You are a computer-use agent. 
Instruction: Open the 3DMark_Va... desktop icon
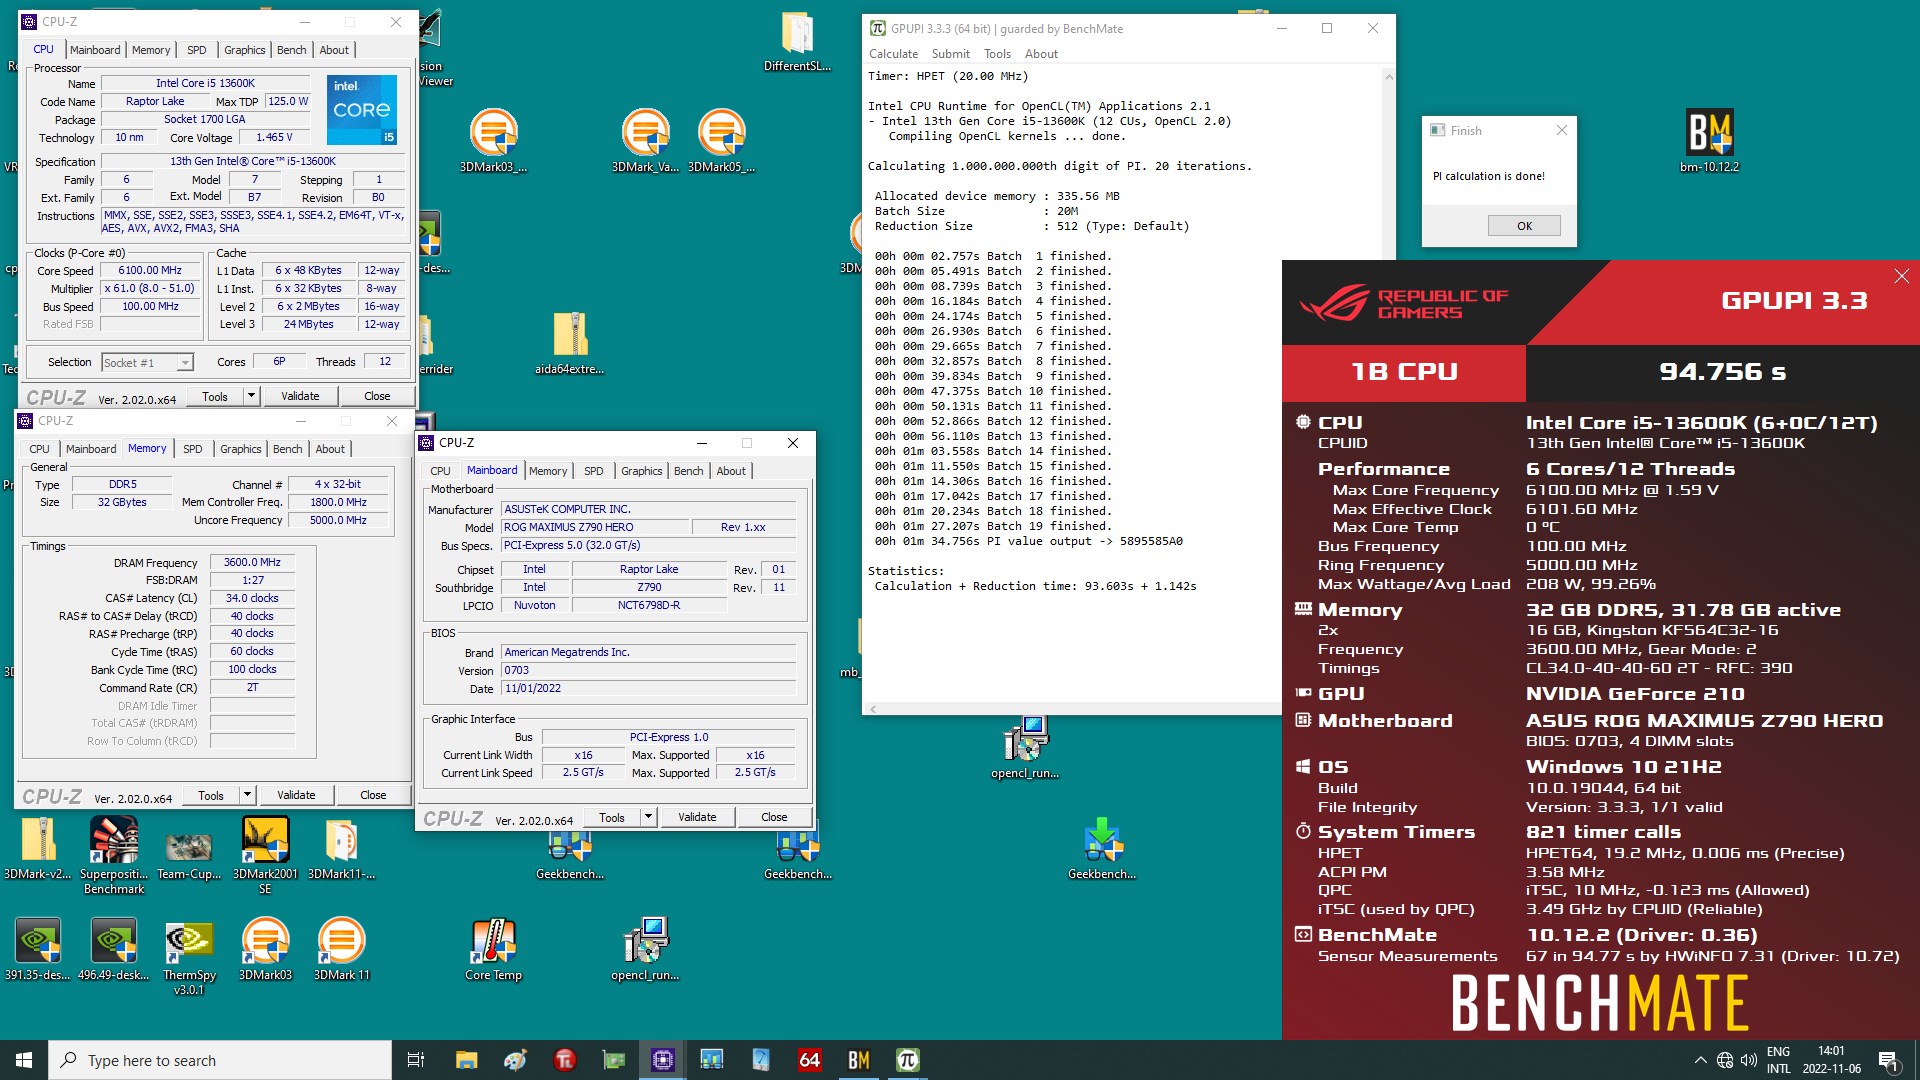click(645, 140)
